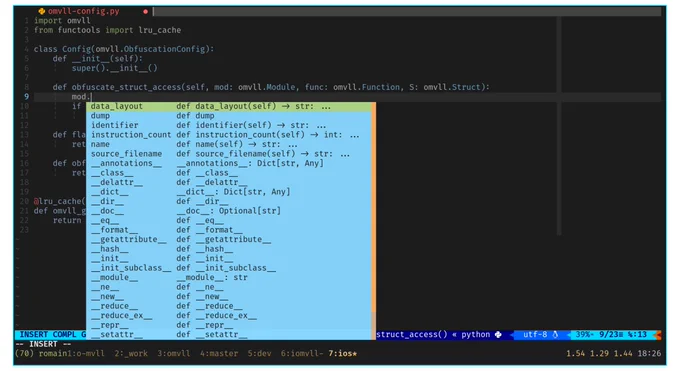This screenshot has width=680, height=371.
Task: Select __class__ completion entry
Action: tap(229, 173)
